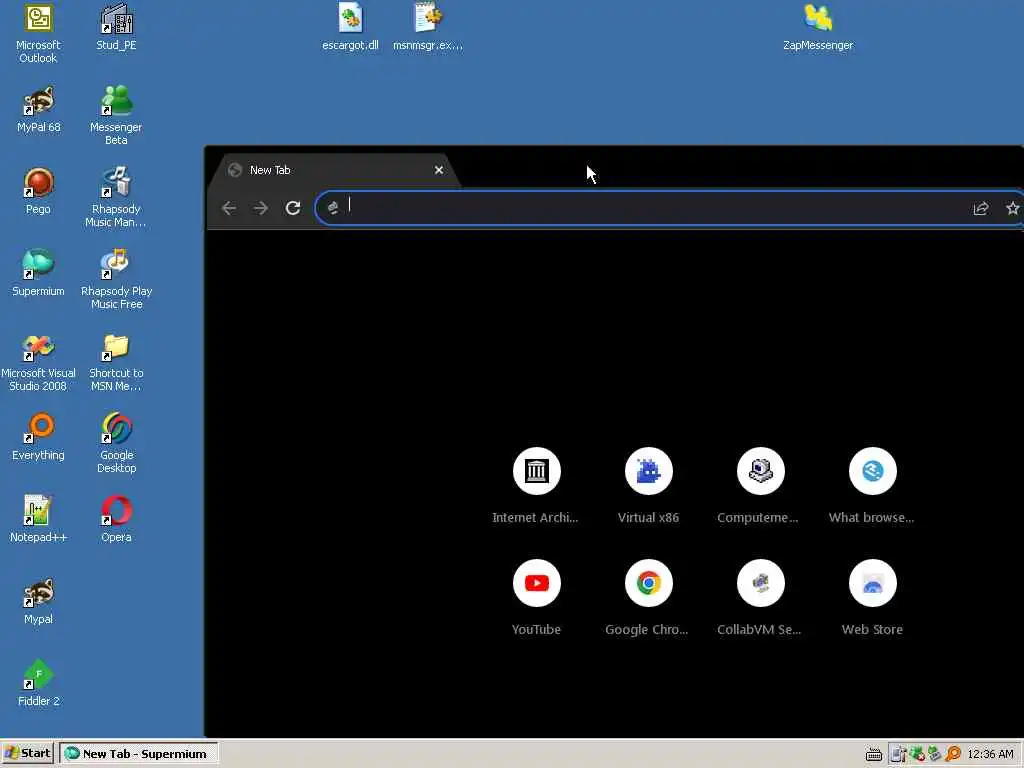The width and height of the screenshot is (1024, 768).
Task: Close the New Tab tab
Action: coord(439,170)
